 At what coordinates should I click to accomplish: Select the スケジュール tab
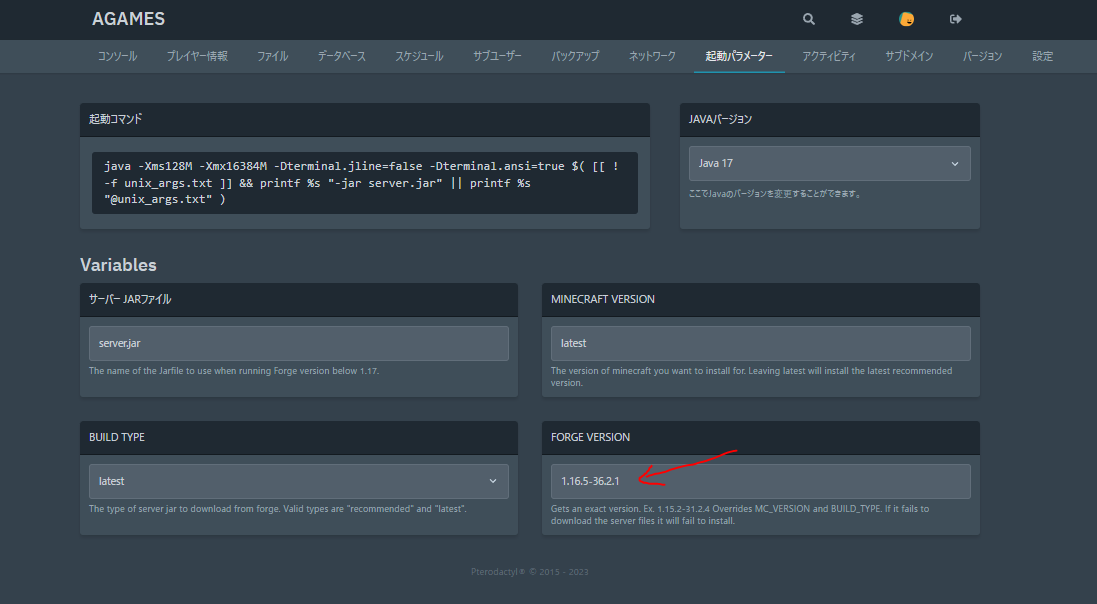click(418, 56)
